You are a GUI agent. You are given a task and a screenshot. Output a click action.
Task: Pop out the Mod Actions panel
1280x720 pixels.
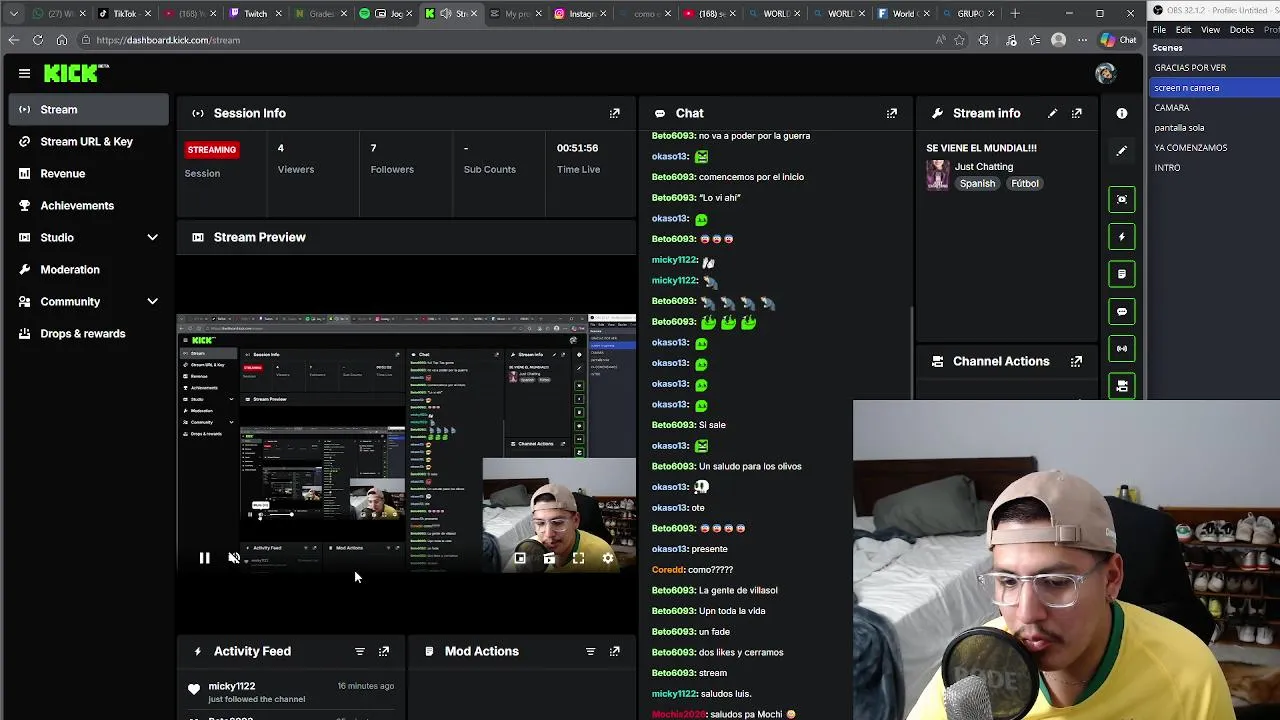point(615,651)
